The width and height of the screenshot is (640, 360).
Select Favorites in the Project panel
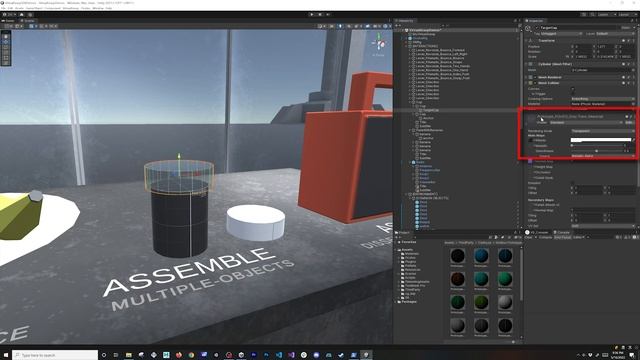click(x=409, y=242)
